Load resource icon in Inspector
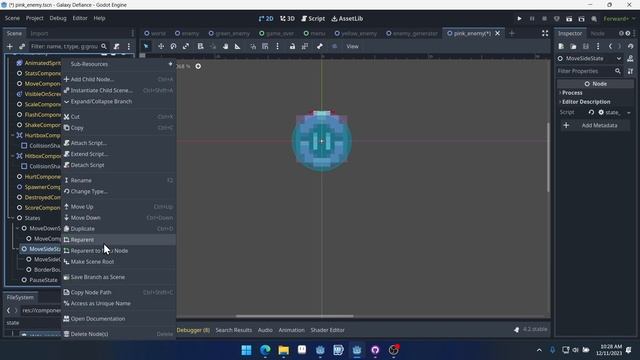 coord(573,47)
